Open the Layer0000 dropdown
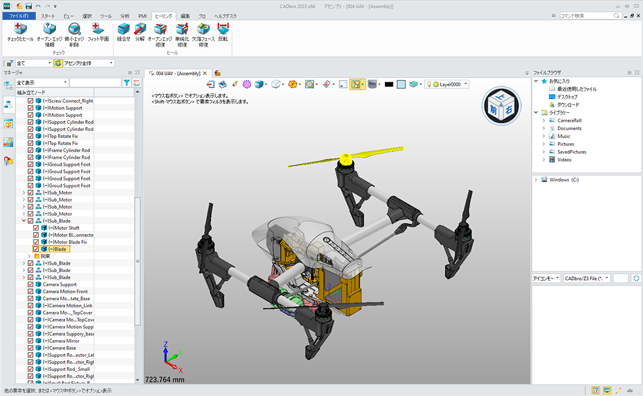The image size is (643, 396). point(447,84)
